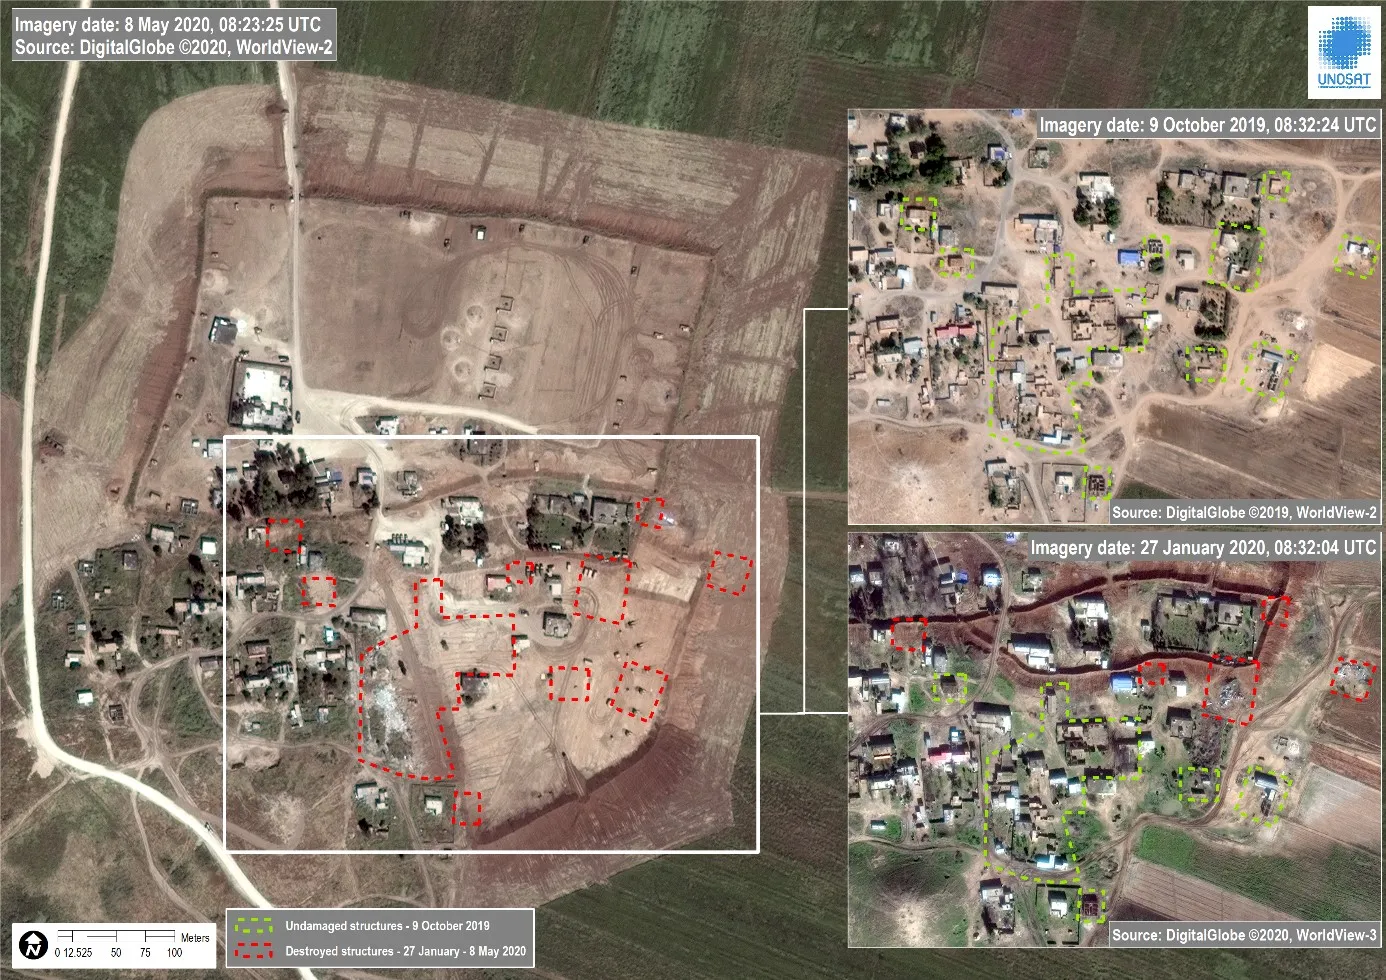Click the "Imagery date: 9 October 2019" label
The height and width of the screenshot is (980, 1386).
click(x=1207, y=125)
